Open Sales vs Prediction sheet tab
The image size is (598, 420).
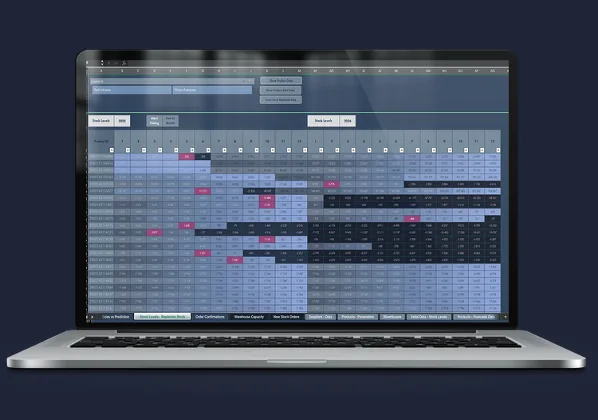coord(115,317)
